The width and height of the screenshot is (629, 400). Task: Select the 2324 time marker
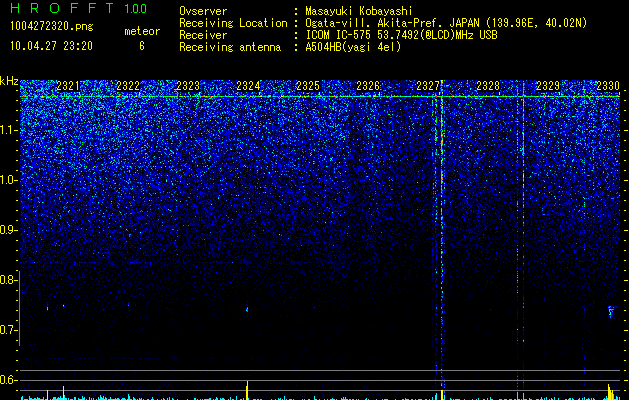(x=248, y=86)
